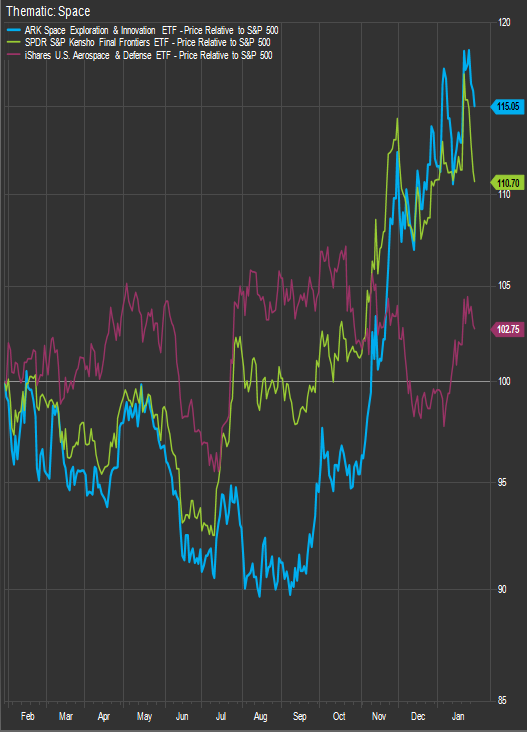
Task: Select the SPDR S&P Kensho Final Frontiers legend label
Action: (147, 43)
